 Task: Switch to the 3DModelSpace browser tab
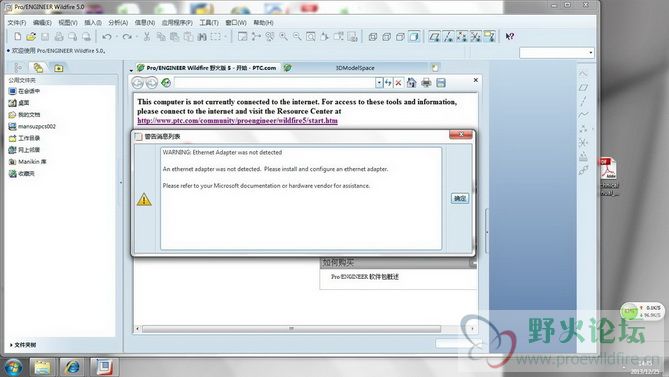click(x=355, y=68)
